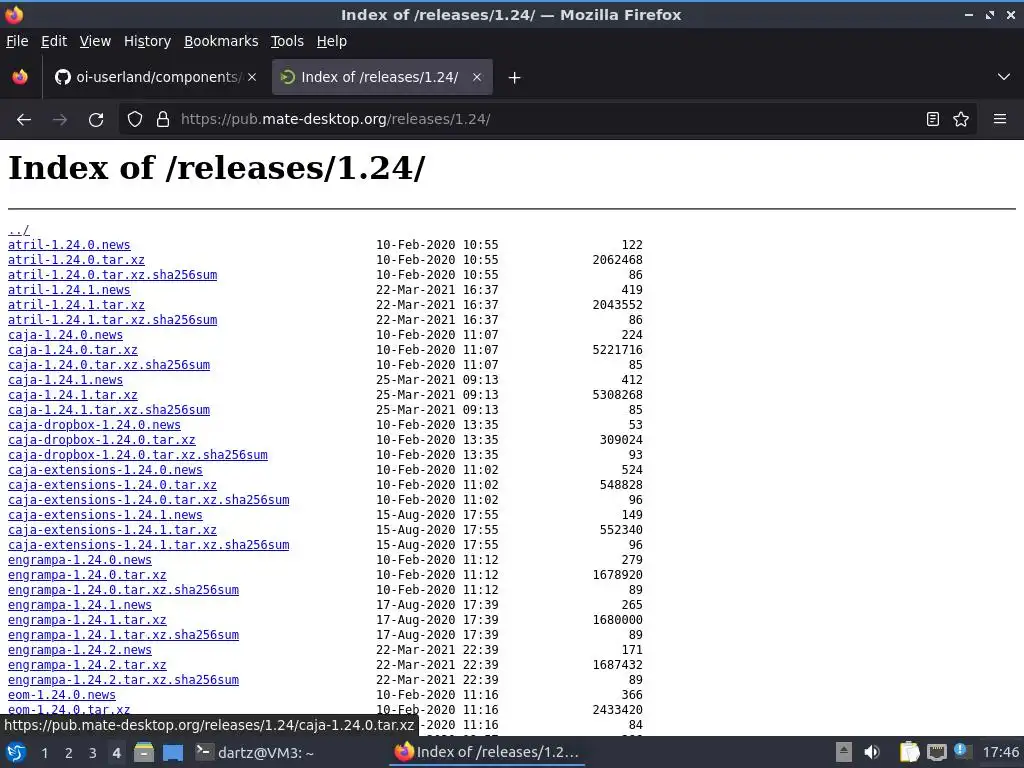Open the Firefox hamburger menu
The height and width of the screenshot is (768, 1024).
[x=1000, y=120]
